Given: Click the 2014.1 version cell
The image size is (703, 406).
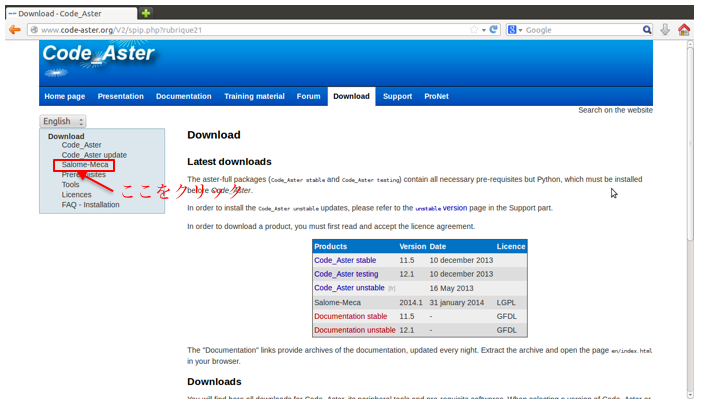Looking at the screenshot, I should click(411, 302).
